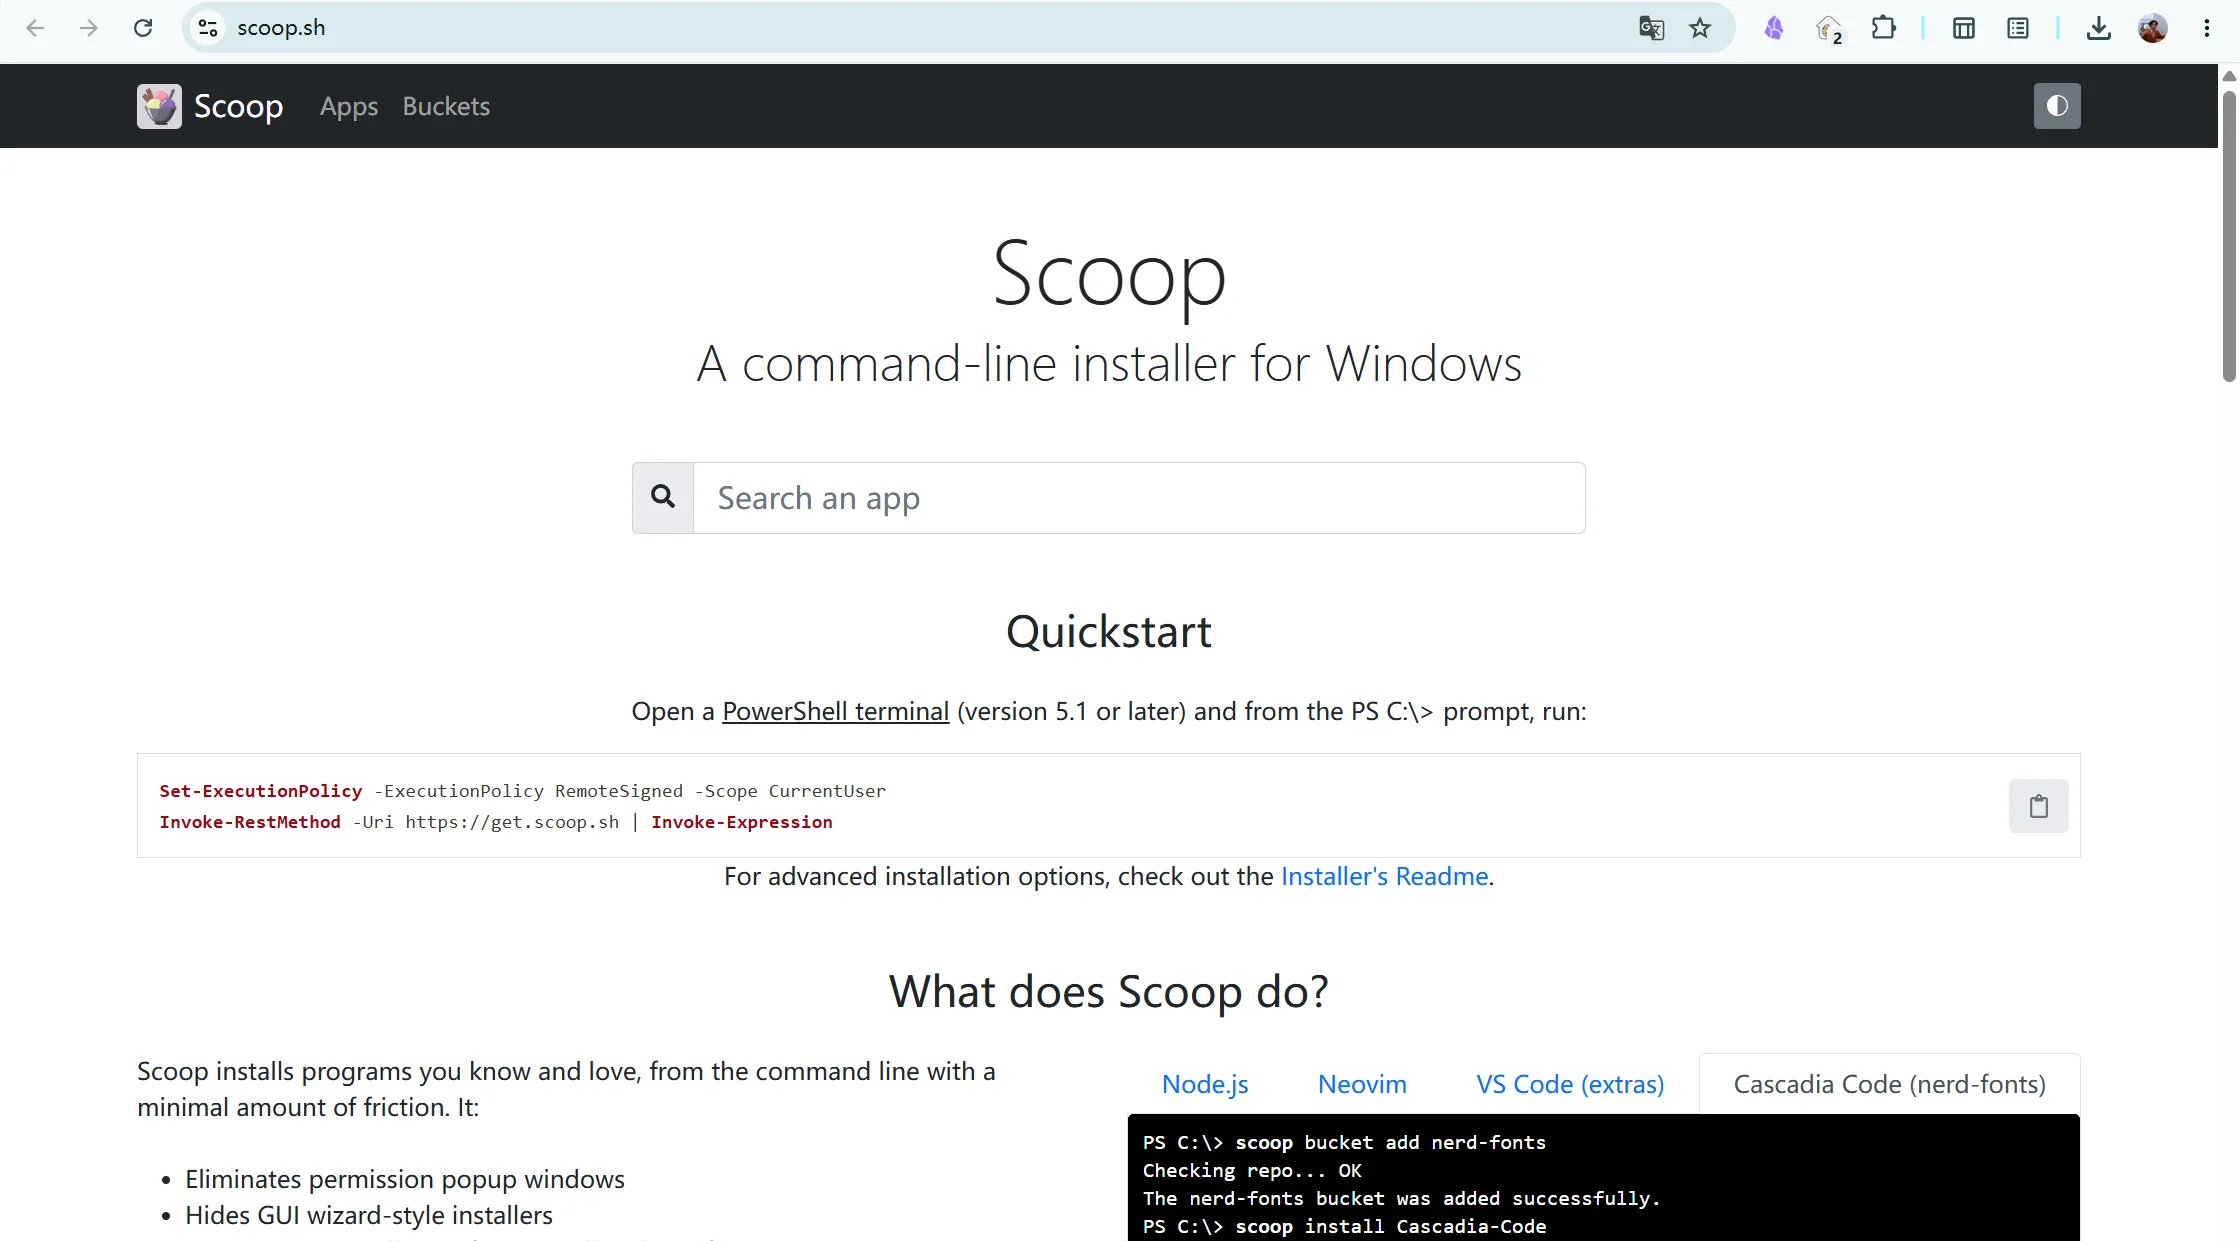The image size is (2240, 1241).
Task: Focus the Search an app field
Action: click(x=1139, y=497)
